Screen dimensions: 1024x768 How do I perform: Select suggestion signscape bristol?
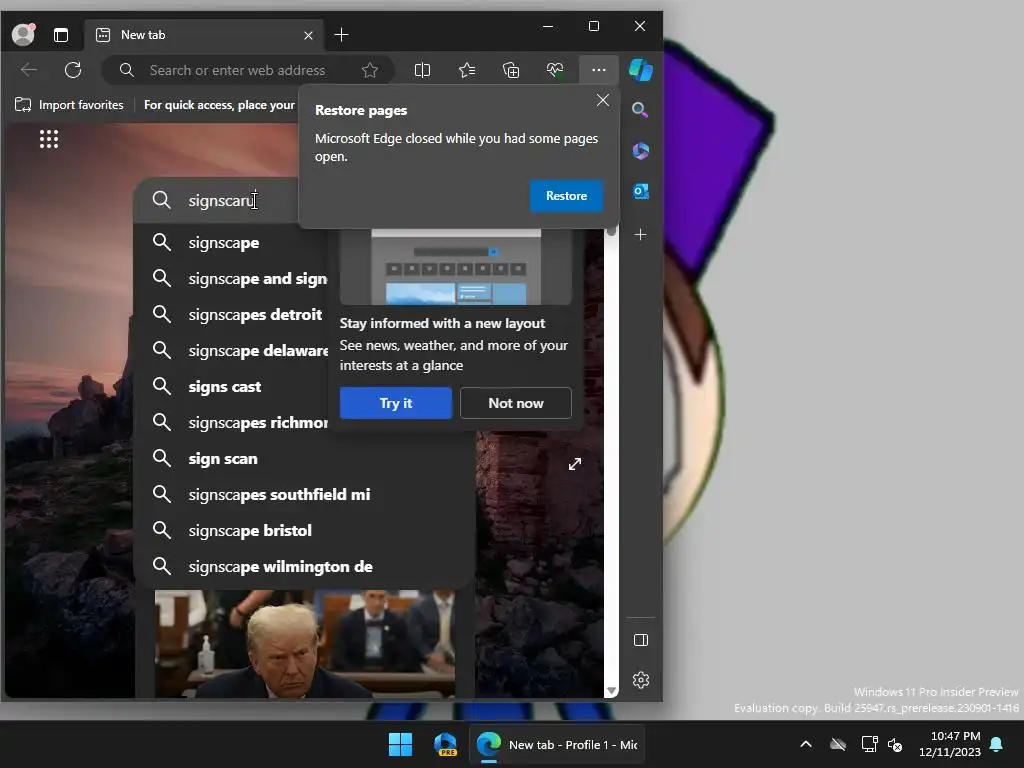[x=304, y=530]
